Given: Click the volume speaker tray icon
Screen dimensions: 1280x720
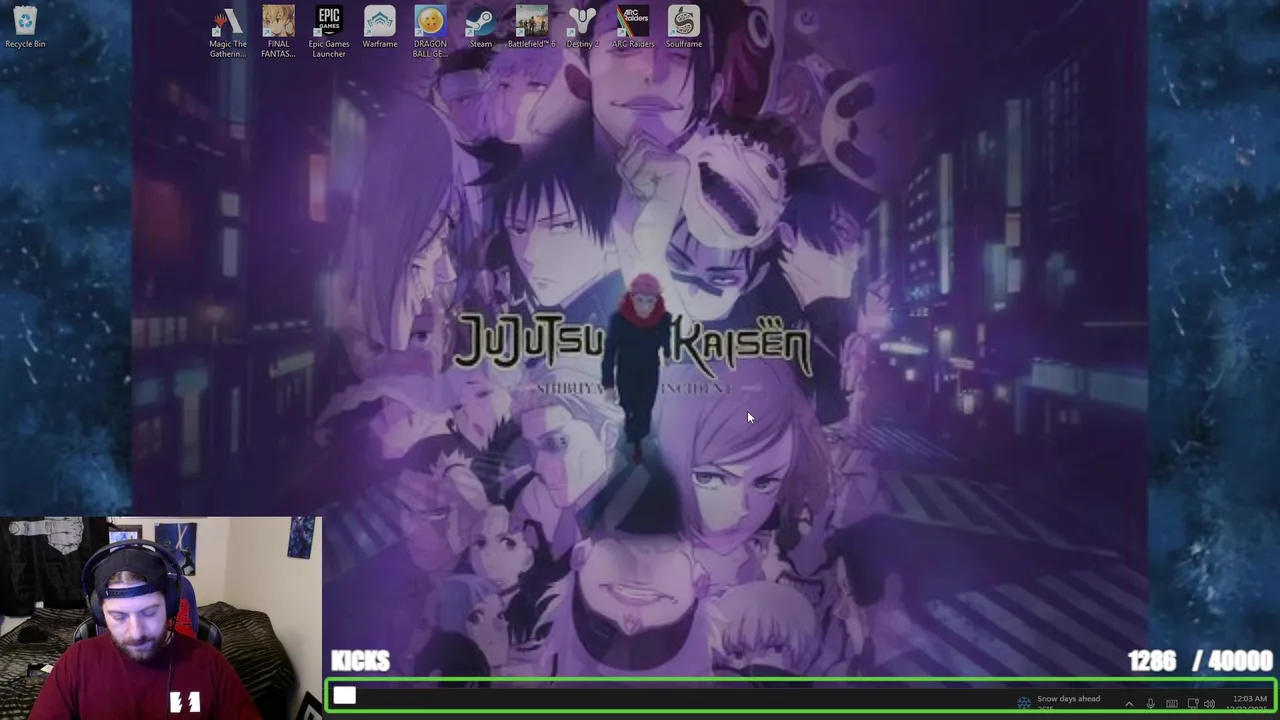Looking at the screenshot, I should coord(1210,704).
